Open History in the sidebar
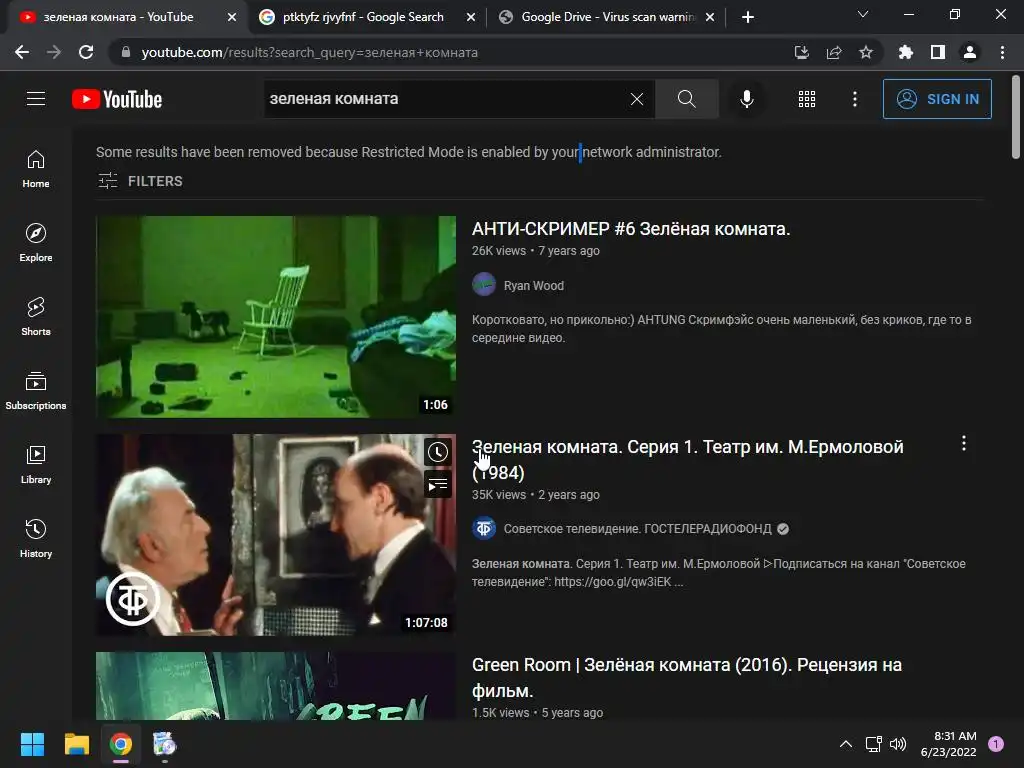 (36, 539)
